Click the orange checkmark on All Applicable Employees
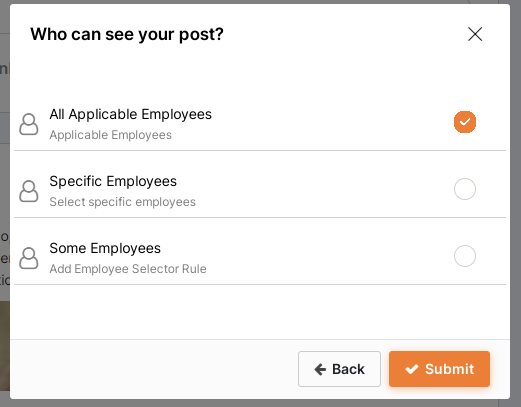The image size is (521, 407). click(465, 122)
